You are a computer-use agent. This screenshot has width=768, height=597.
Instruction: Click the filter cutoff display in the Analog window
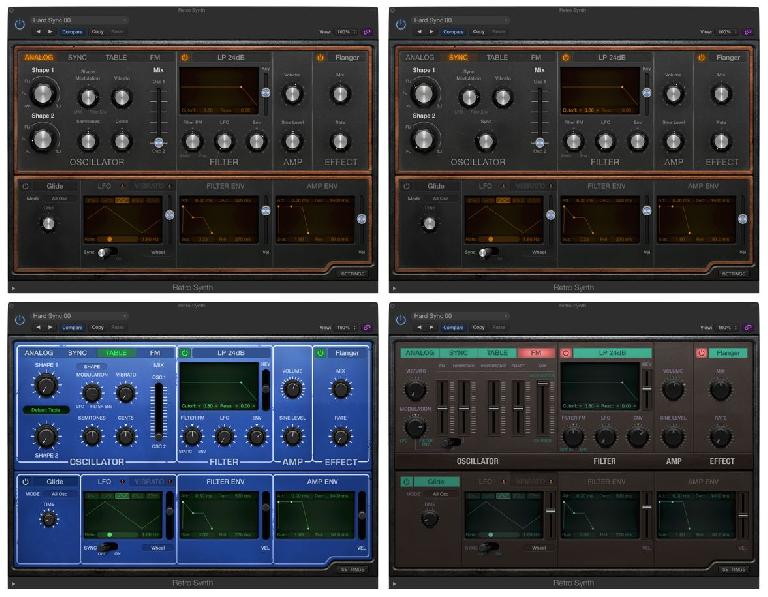click(219, 91)
